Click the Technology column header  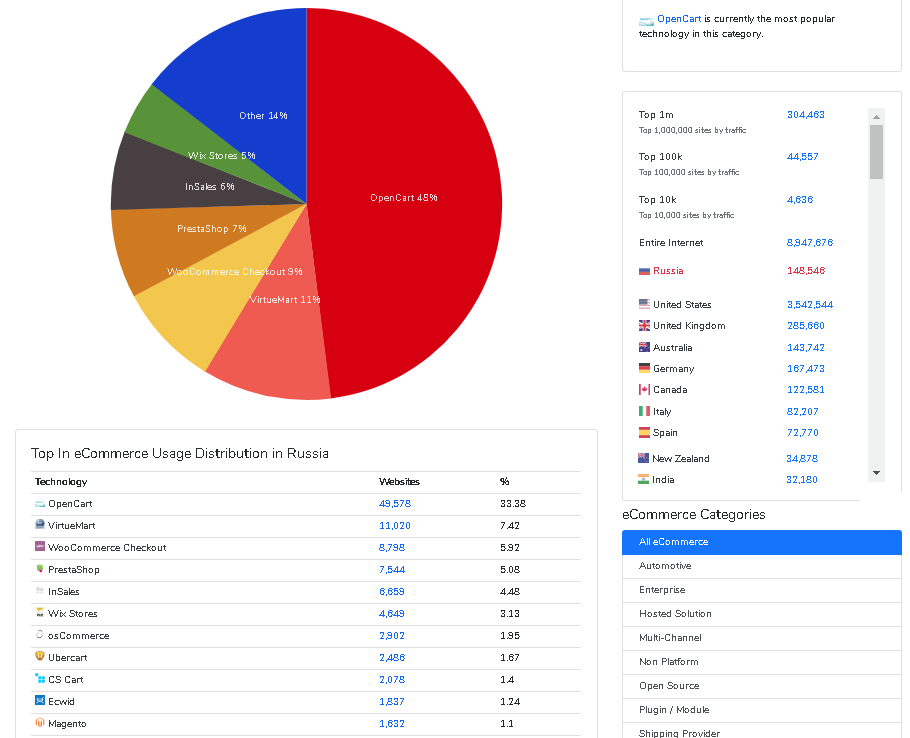[x=61, y=482]
